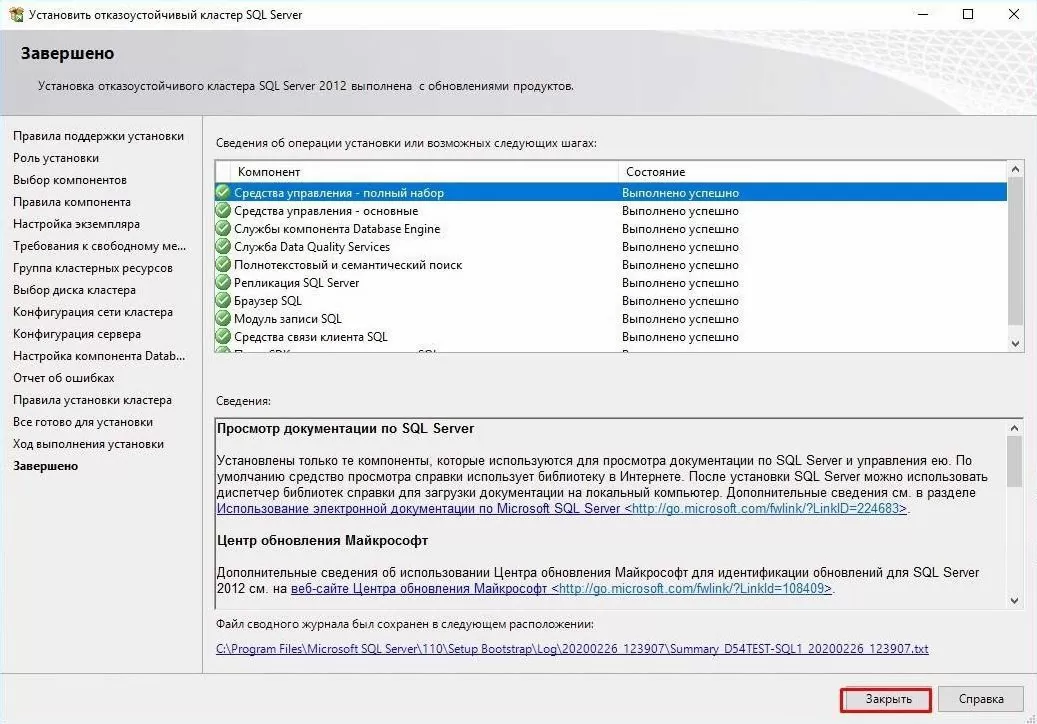1037x724 pixels.
Task: Click step Правила компонента
Action: tap(72, 201)
